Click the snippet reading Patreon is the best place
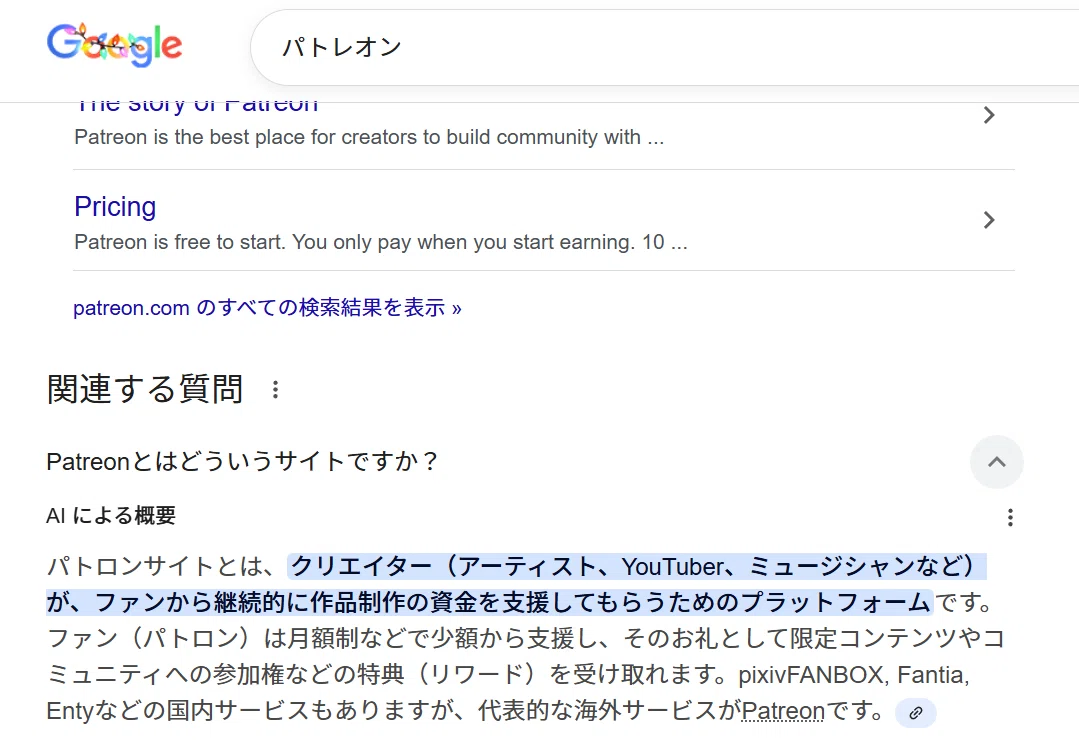The image size is (1079, 742). 369,138
